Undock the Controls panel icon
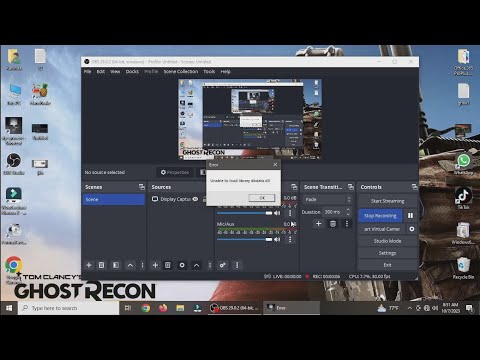Viewport: 480px width, 360px height. 414,187
